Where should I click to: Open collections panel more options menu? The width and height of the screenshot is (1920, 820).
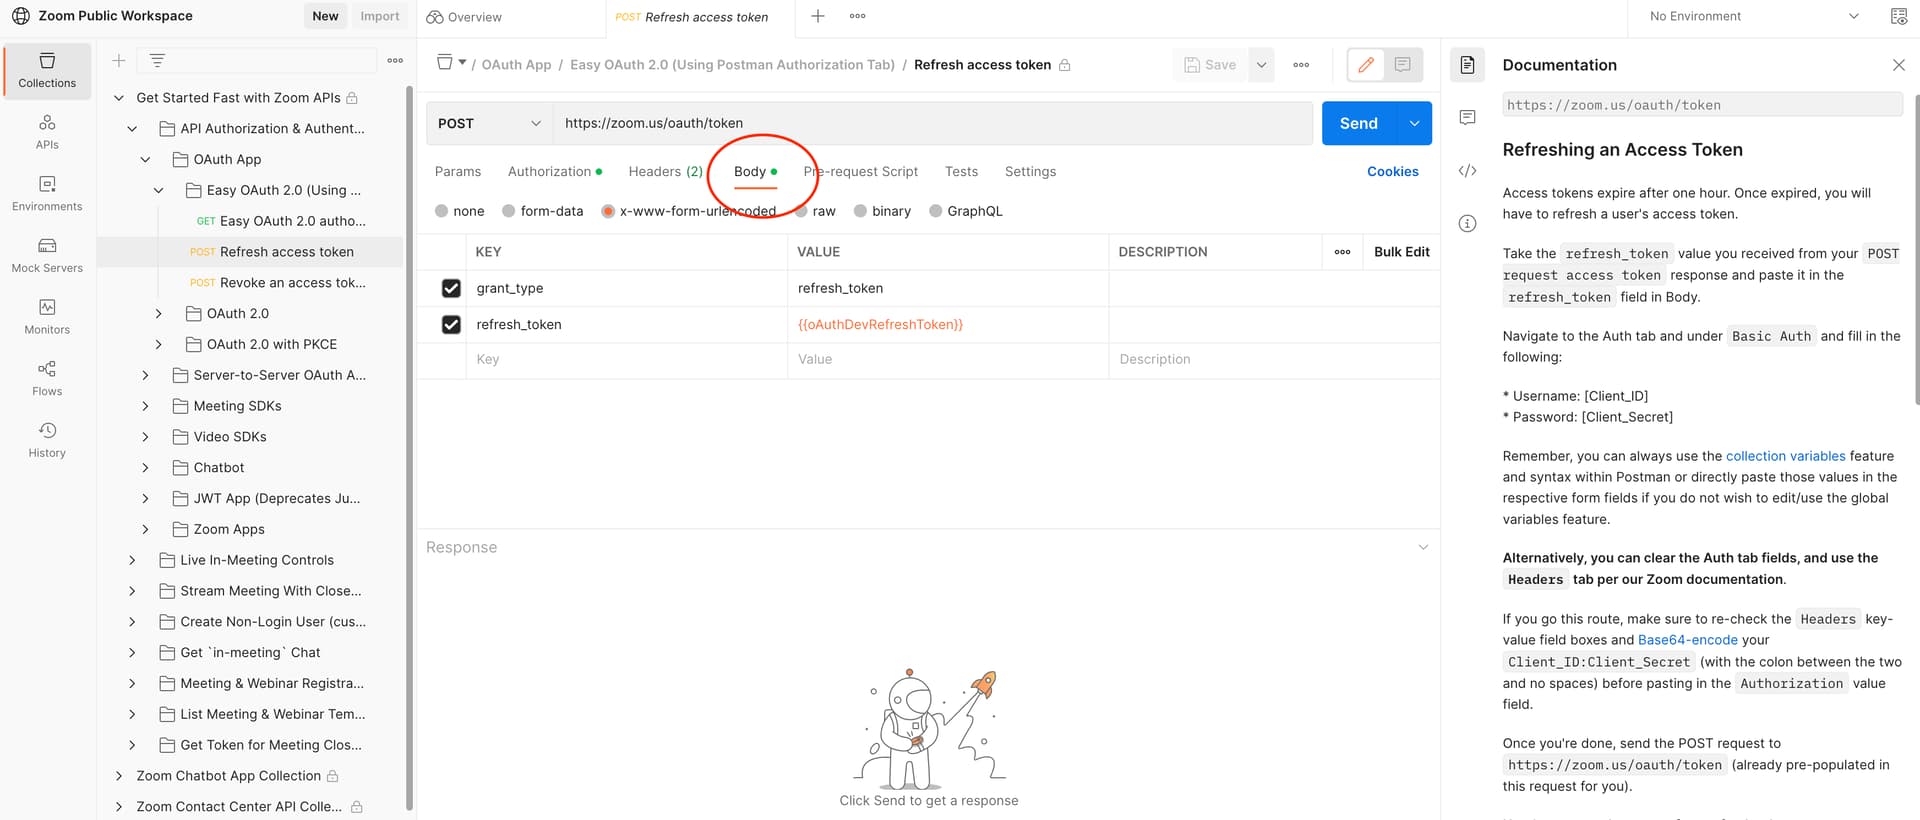coord(395,61)
